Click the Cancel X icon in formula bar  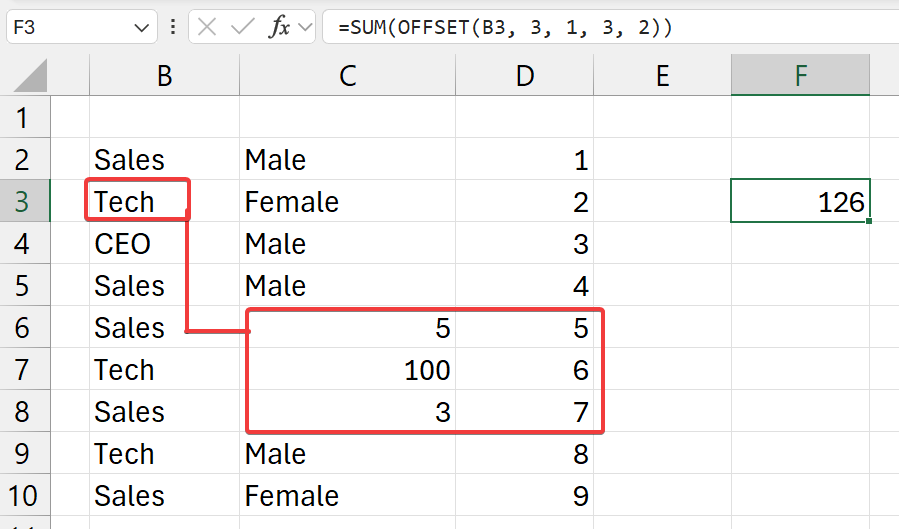(207, 27)
